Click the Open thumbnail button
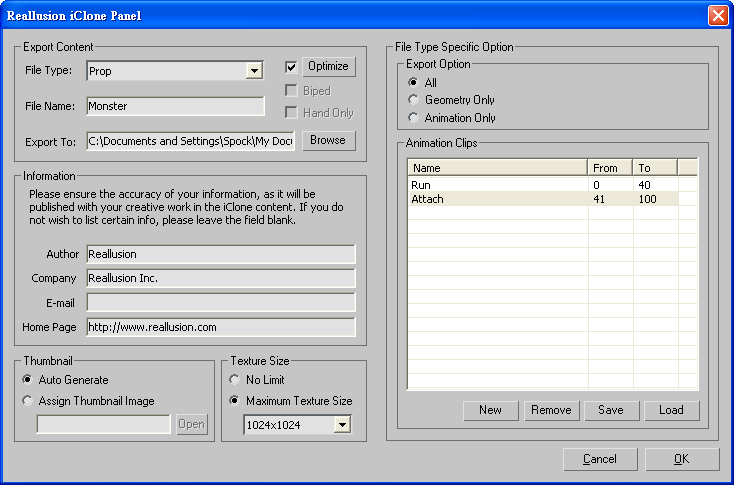Image resolution: width=734 pixels, height=485 pixels. [x=192, y=424]
